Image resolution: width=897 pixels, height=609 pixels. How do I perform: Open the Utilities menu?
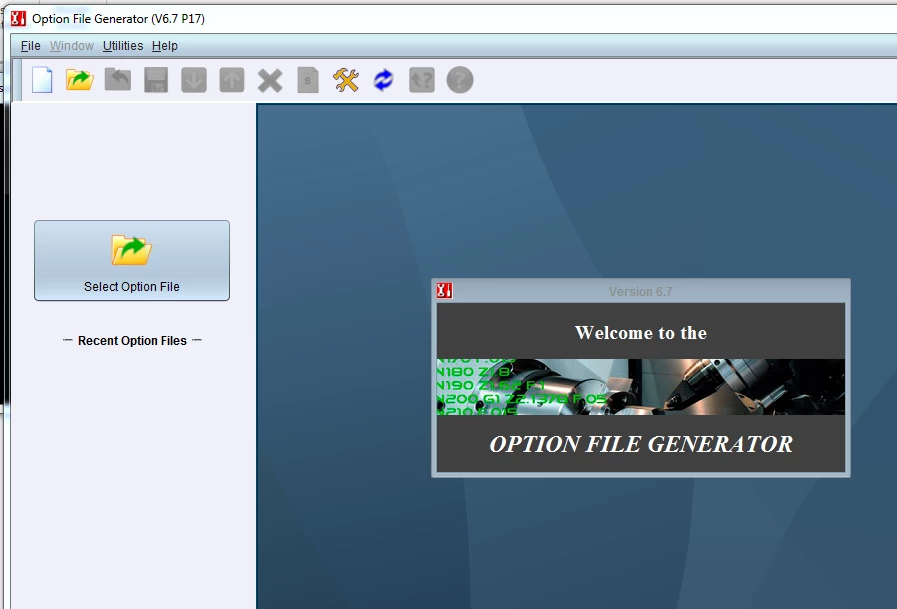(x=123, y=46)
